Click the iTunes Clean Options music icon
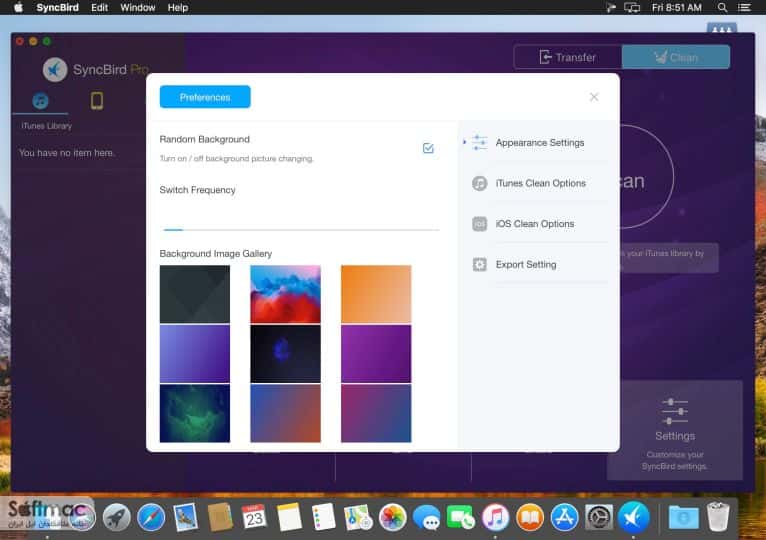Image resolution: width=766 pixels, height=540 pixels. (x=480, y=183)
